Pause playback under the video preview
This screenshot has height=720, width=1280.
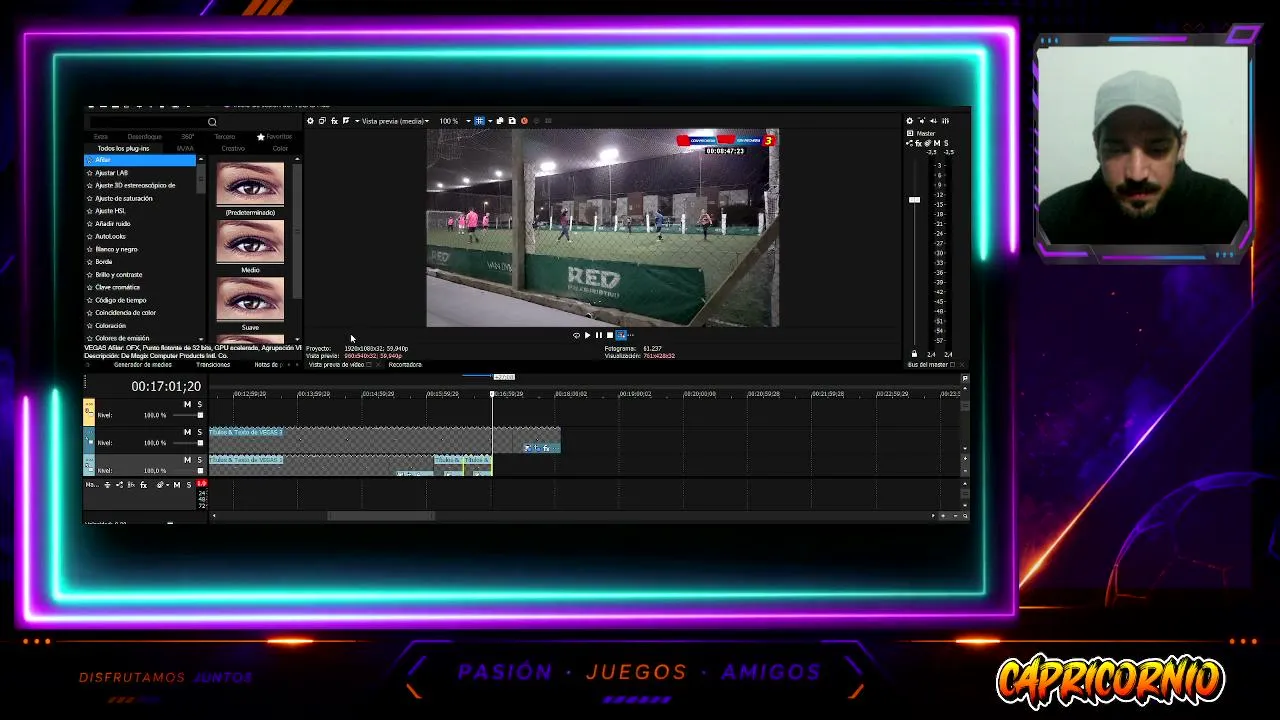pyautogui.click(x=599, y=336)
